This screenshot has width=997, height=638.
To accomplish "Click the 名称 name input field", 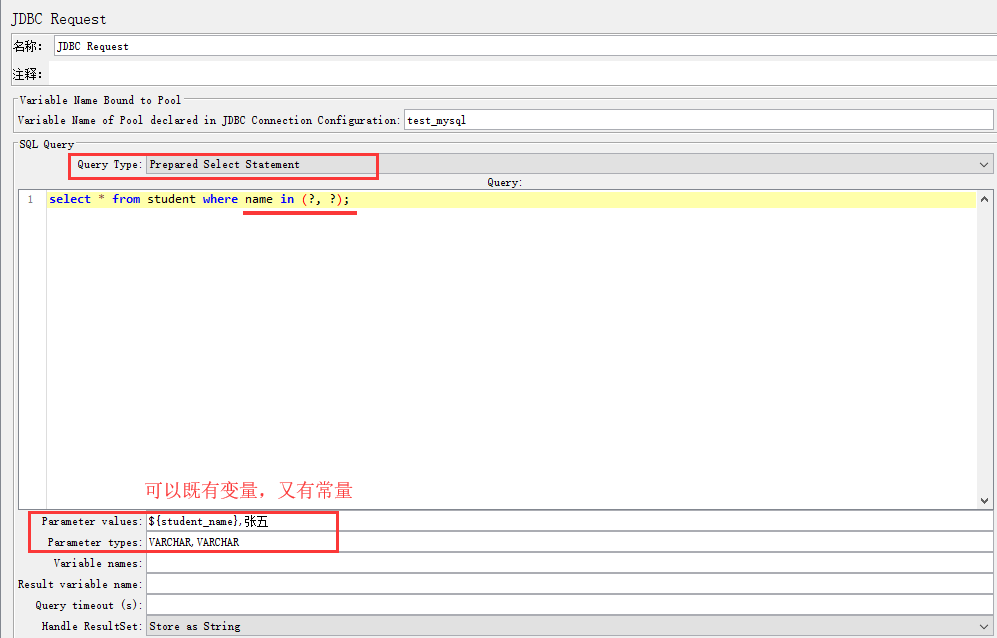I will tap(520, 46).
